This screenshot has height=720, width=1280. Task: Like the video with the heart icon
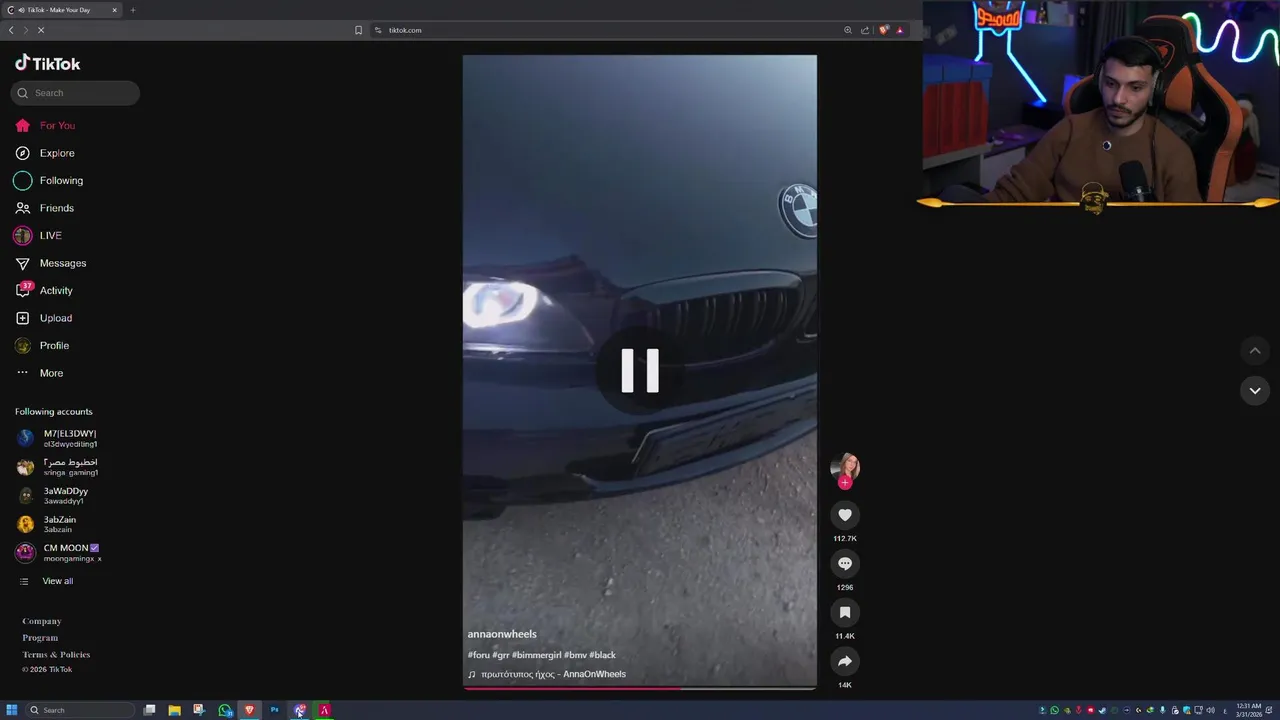pyautogui.click(x=845, y=515)
